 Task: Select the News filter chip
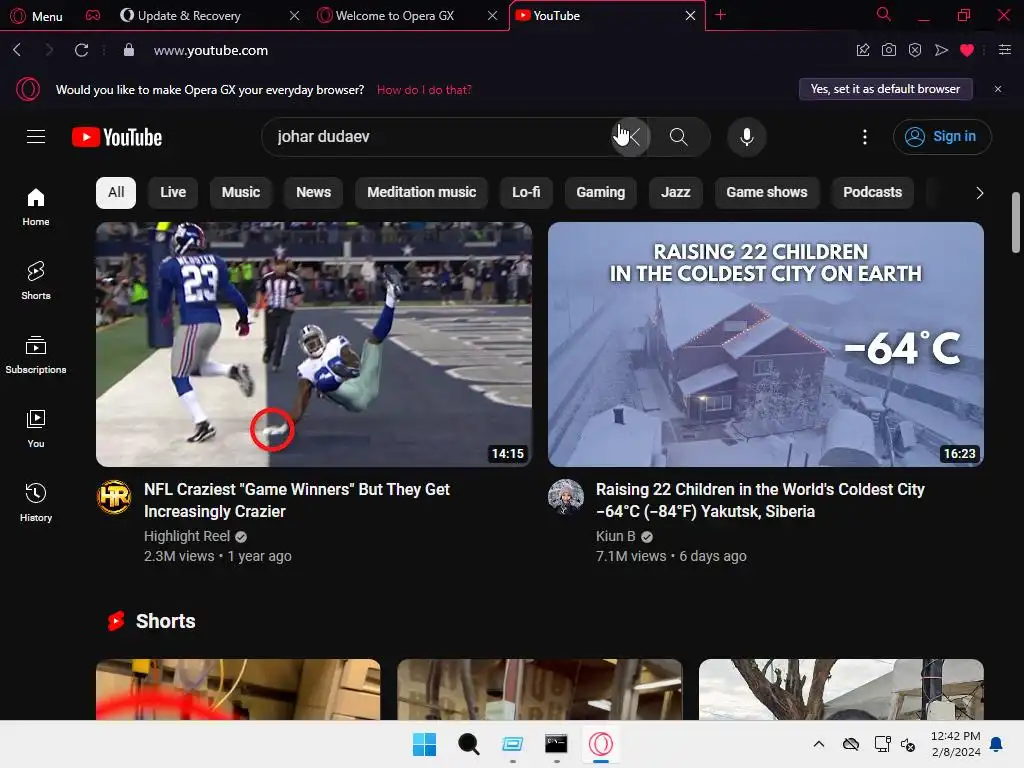[x=313, y=193]
